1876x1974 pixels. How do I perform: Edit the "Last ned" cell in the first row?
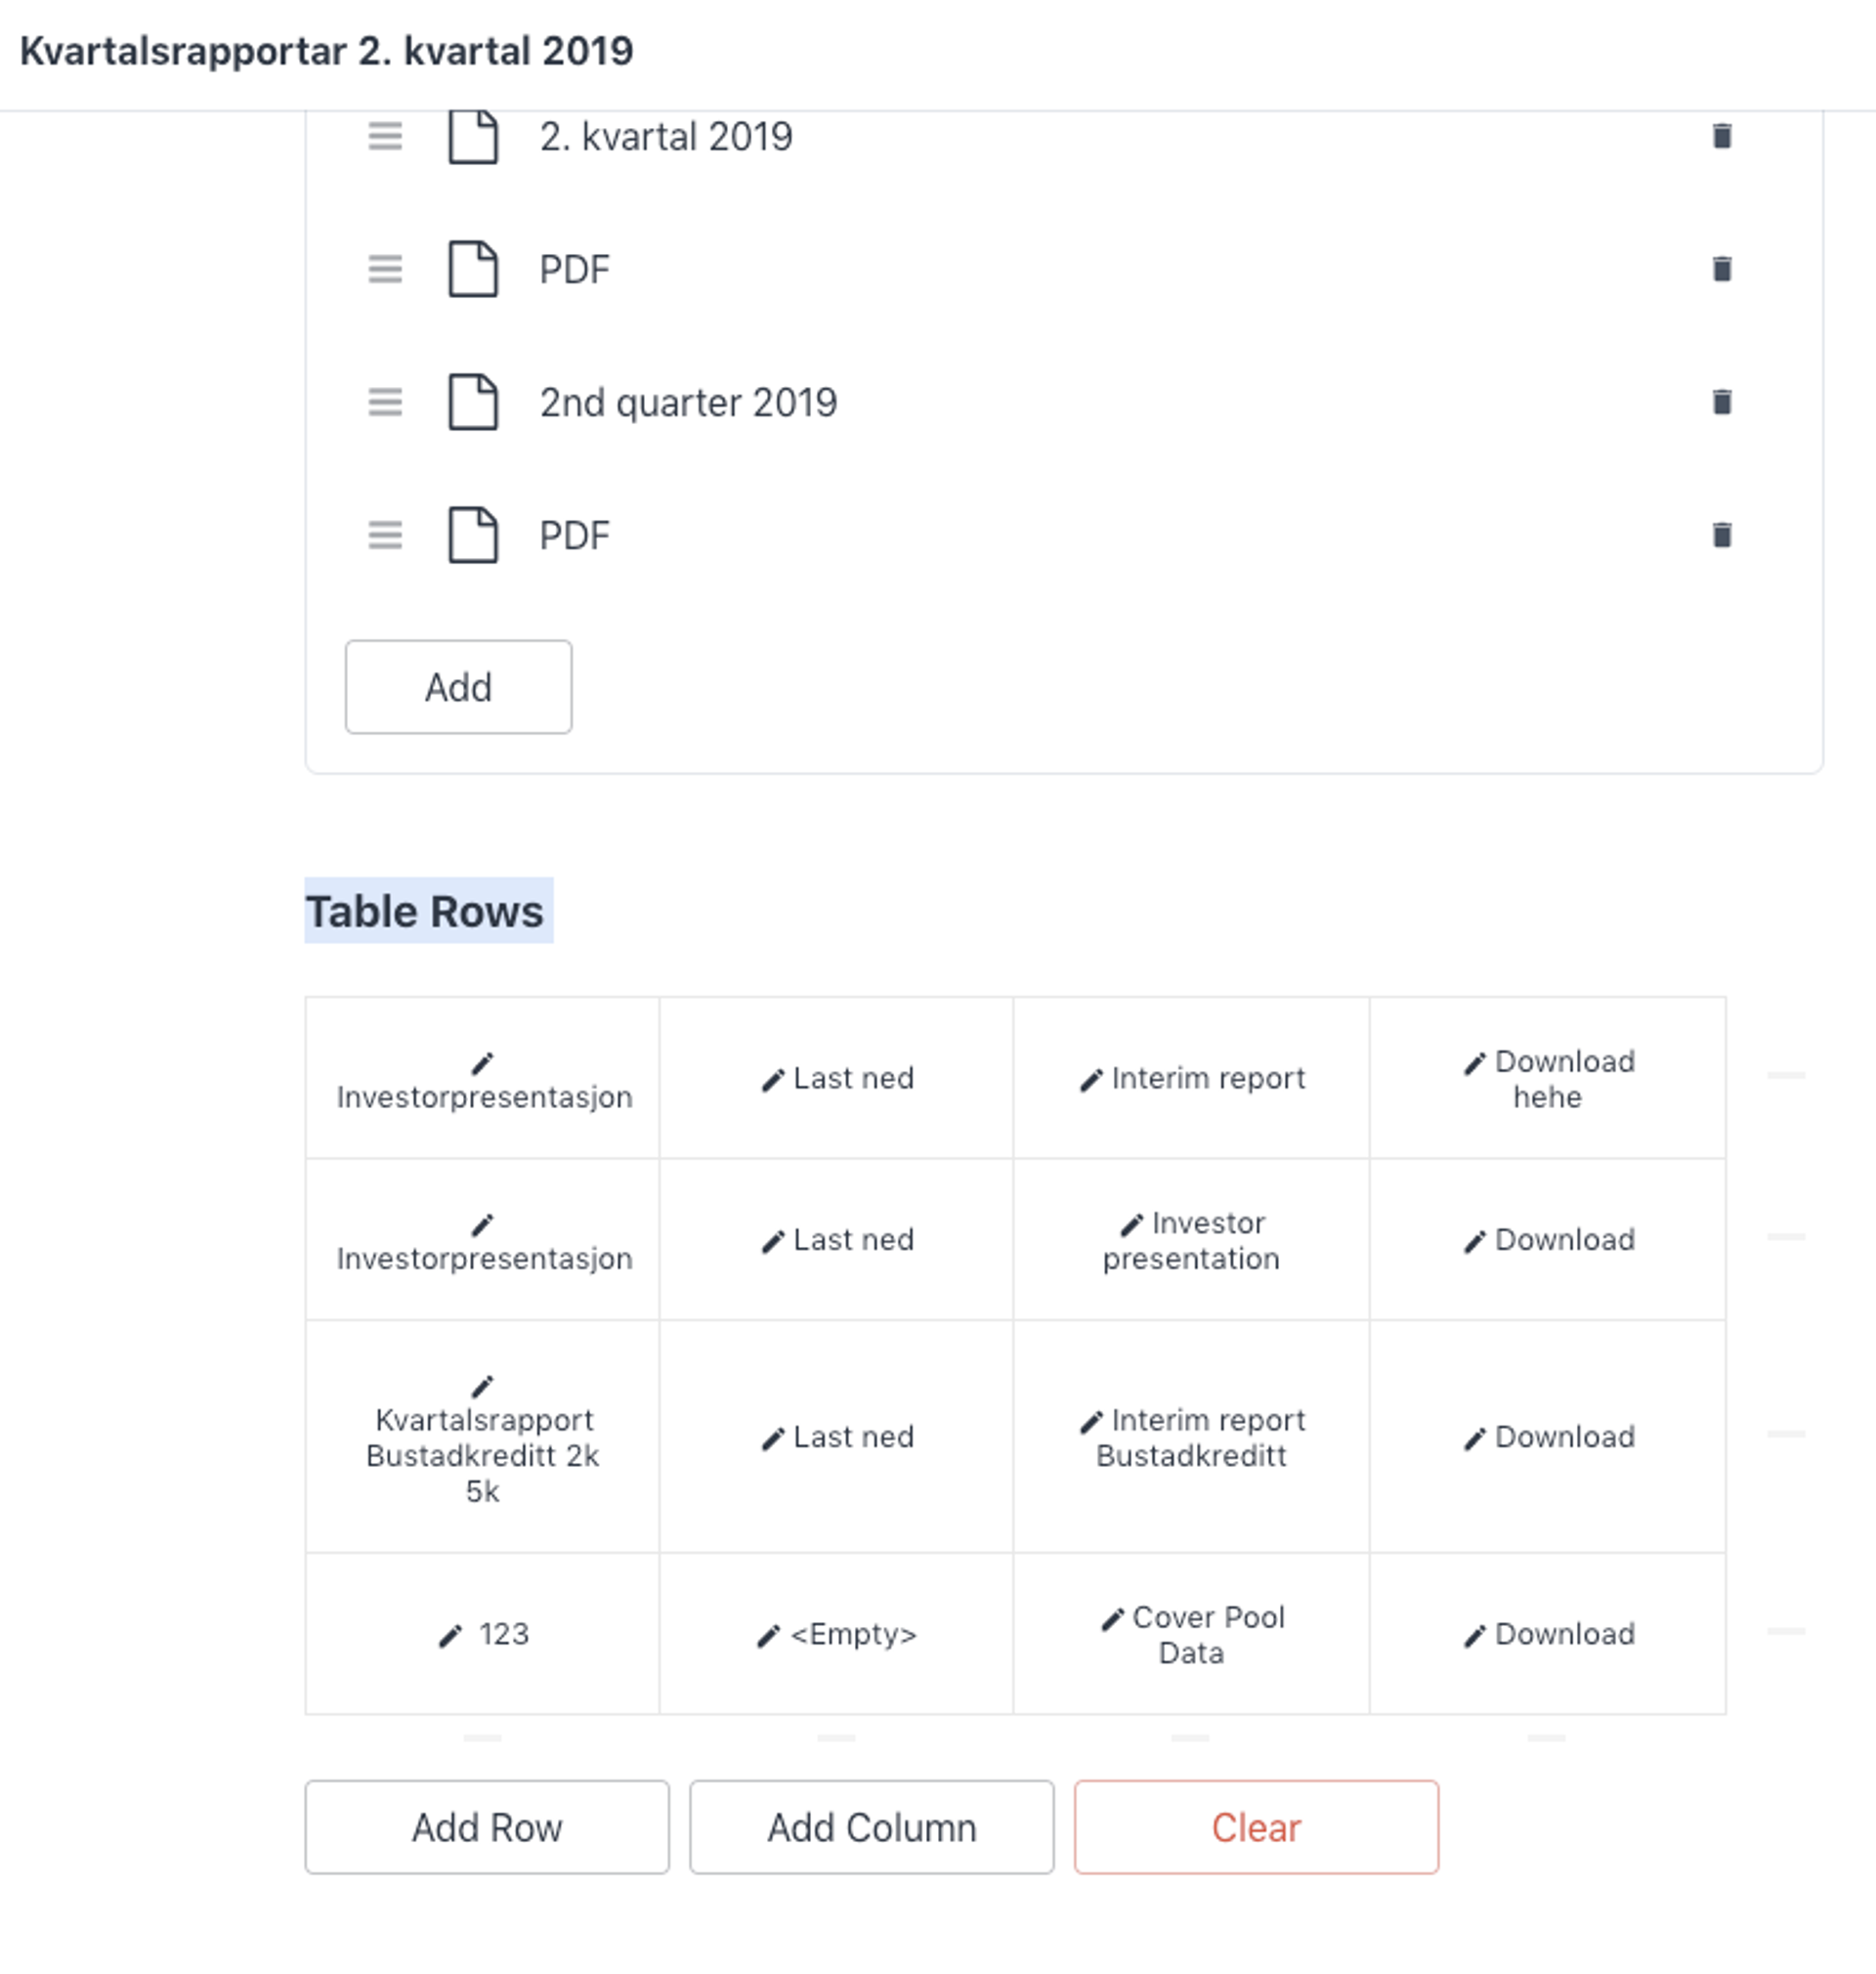click(838, 1079)
